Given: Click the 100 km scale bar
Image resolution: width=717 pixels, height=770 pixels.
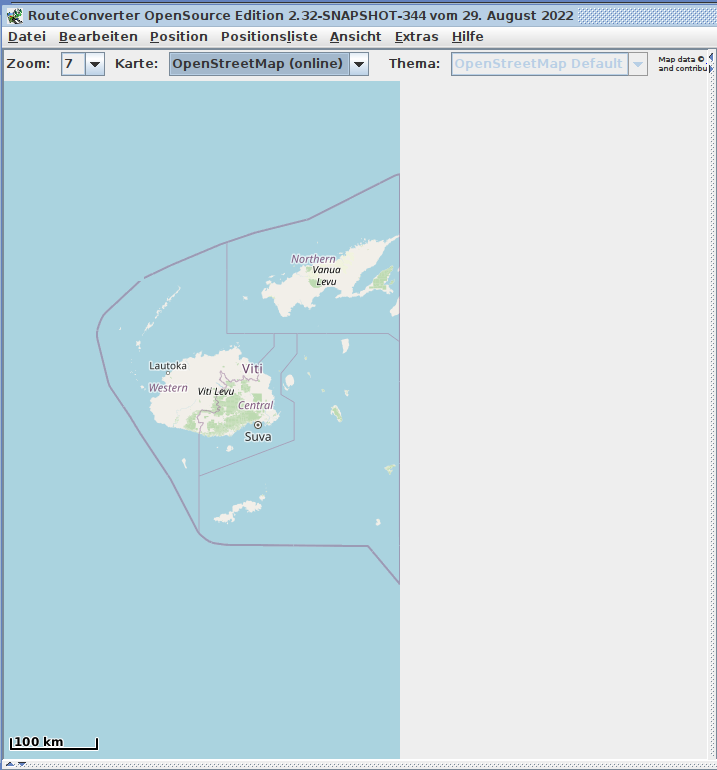Looking at the screenshot, I should [x=54, y=742].
